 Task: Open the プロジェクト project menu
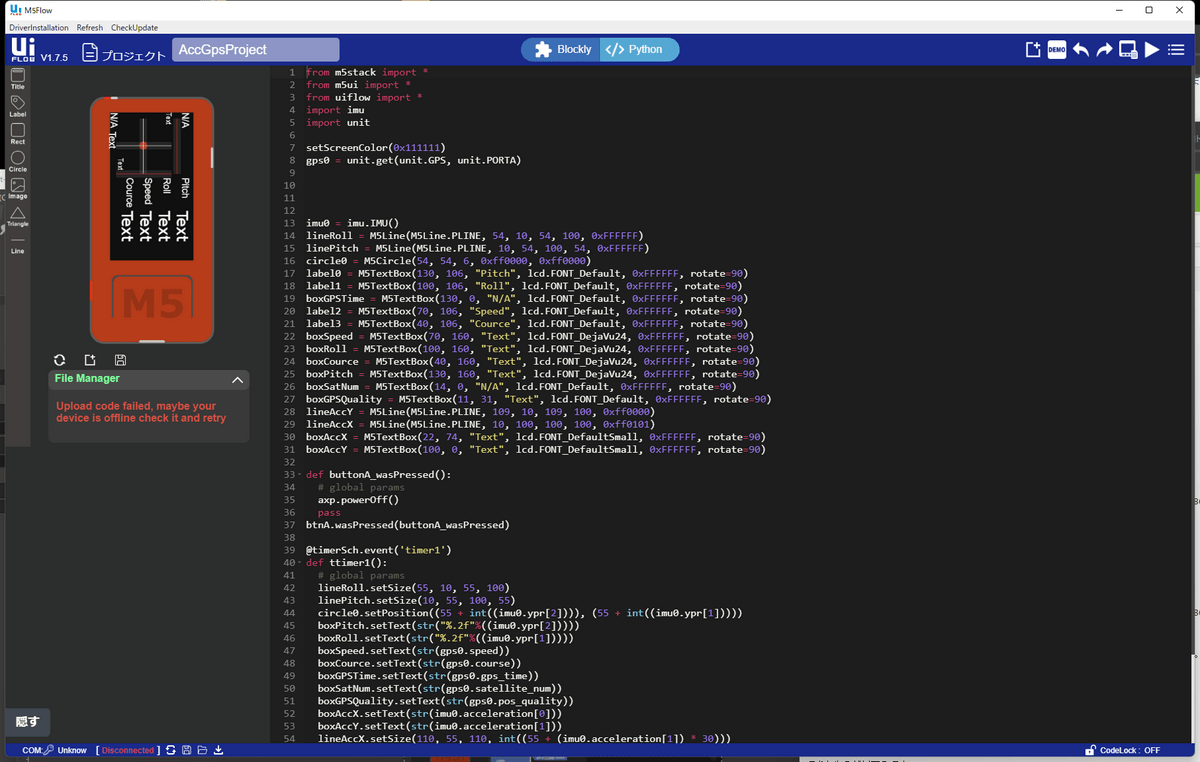pyautogui.click(x=124, y=53)
